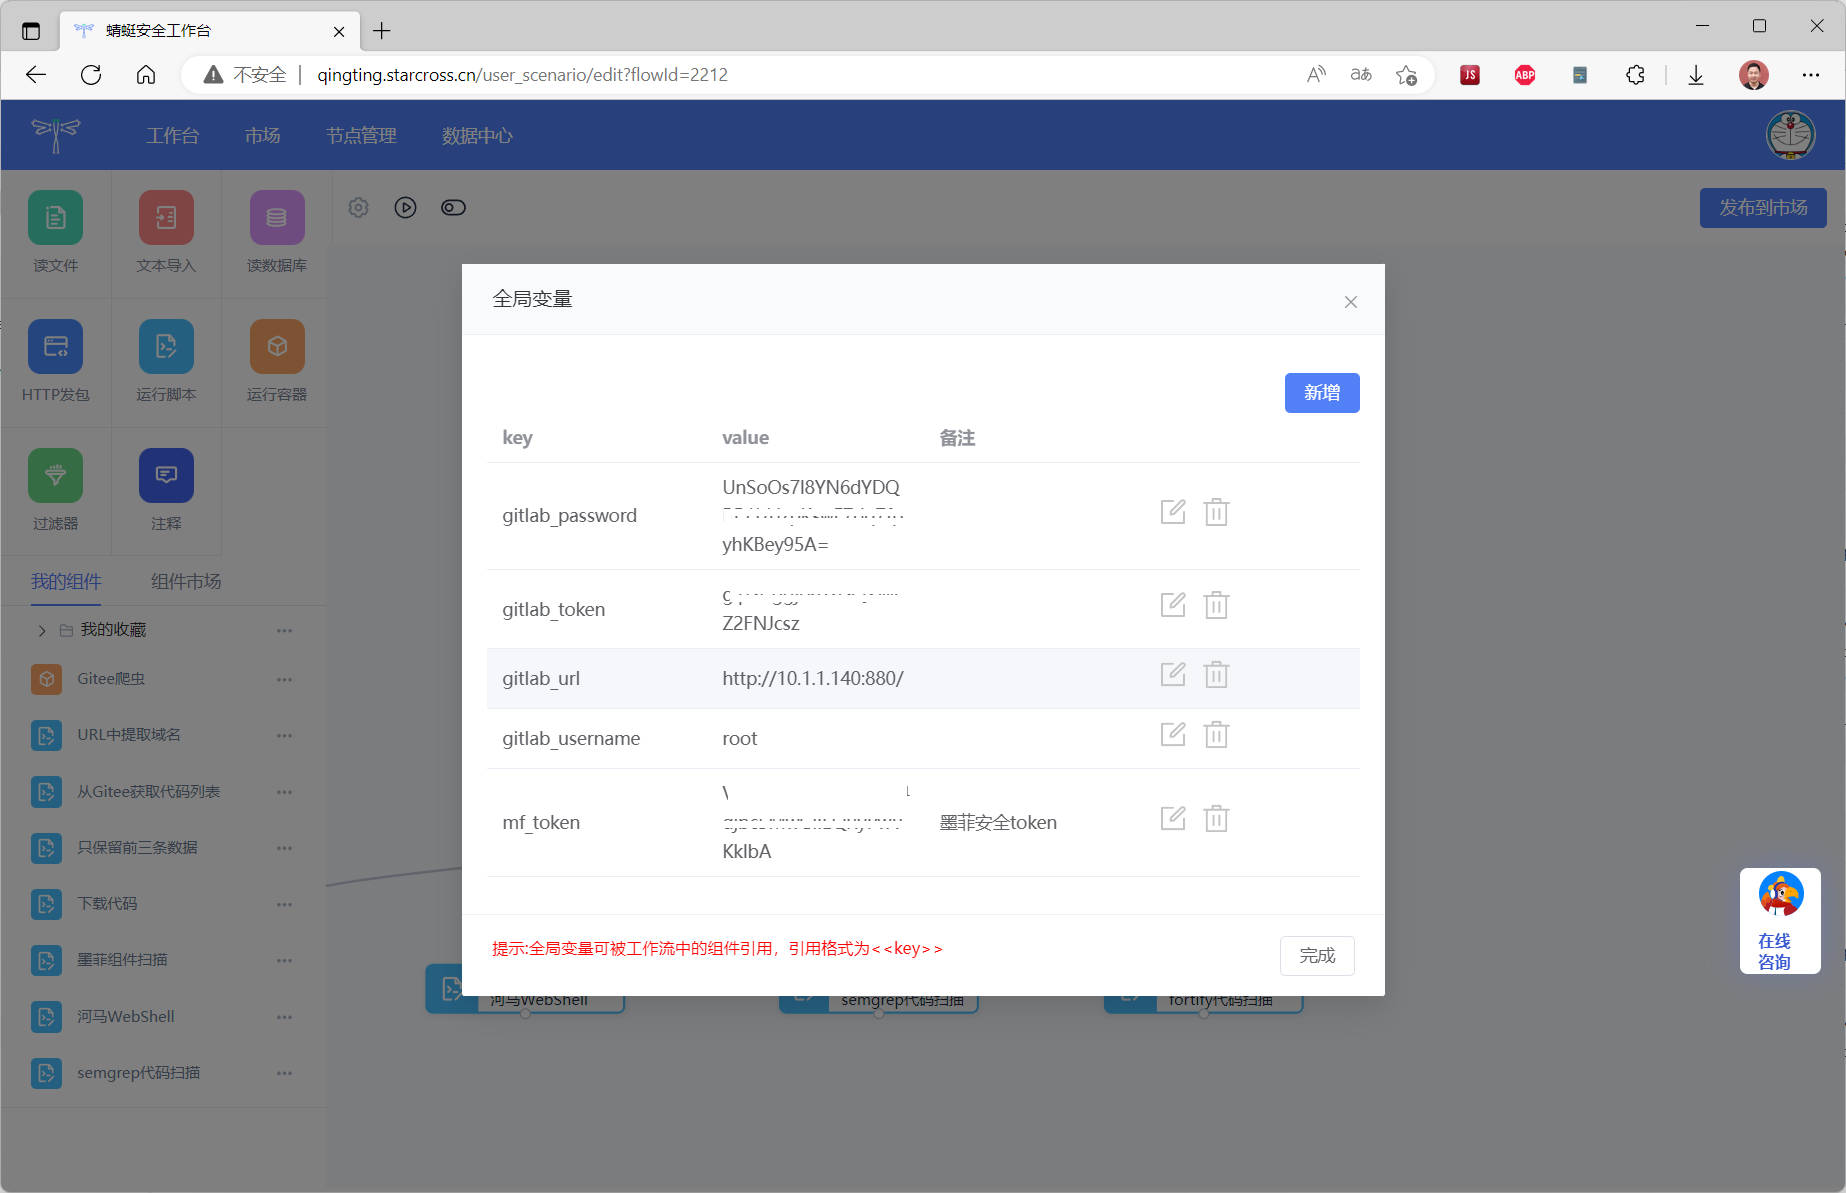This screenshot has height=1193, width=1846.
Task: Click the browser address bar
Action: point(520,74)
